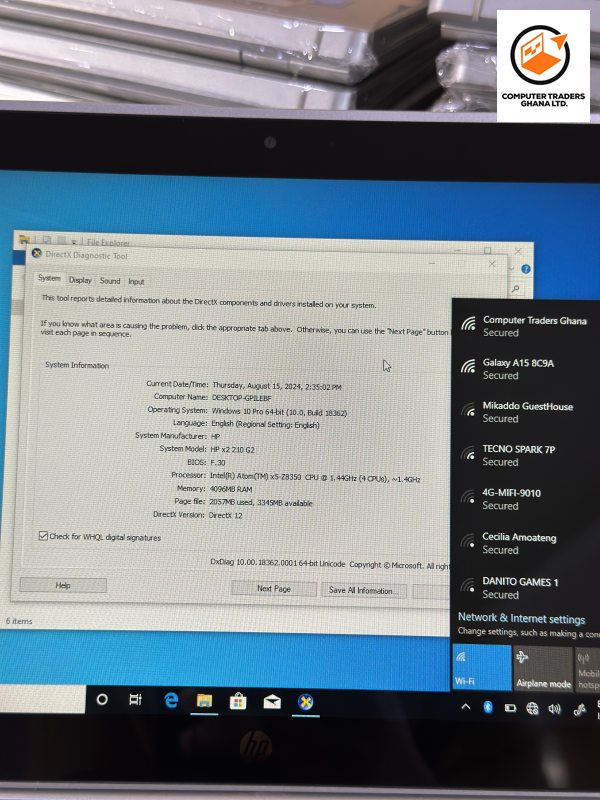Connect to Computer Traders Ghana network
The height and width of the screenshot is (800, 600).
(526, 326)
